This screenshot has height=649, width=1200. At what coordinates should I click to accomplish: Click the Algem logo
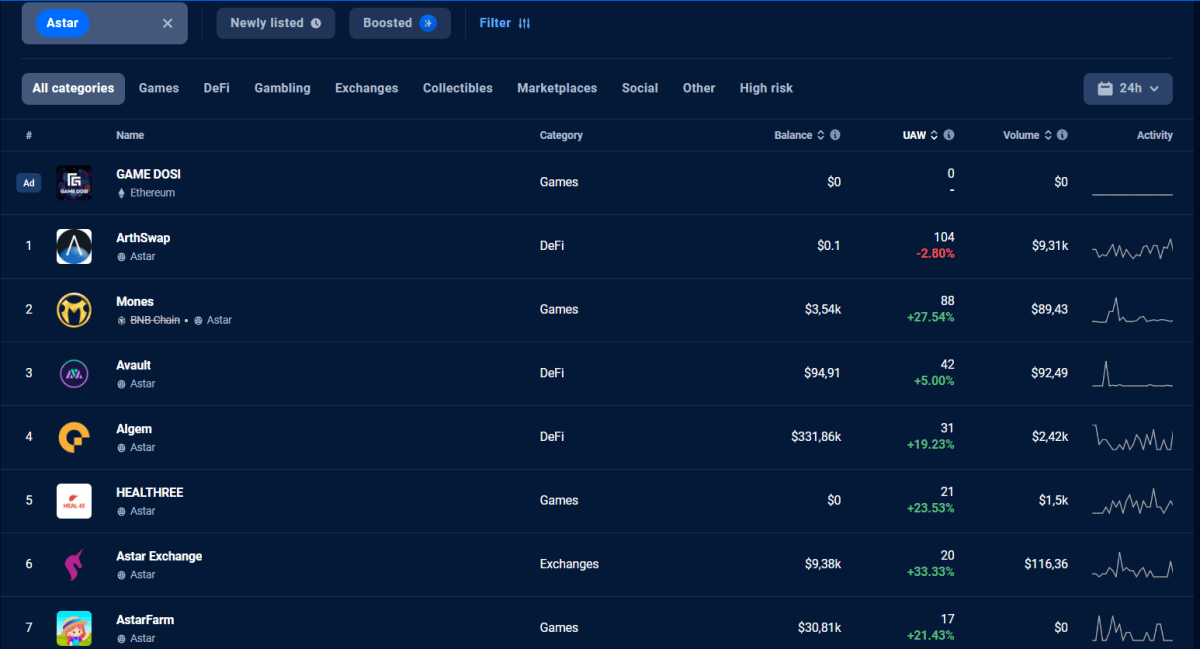pos(74,437)
